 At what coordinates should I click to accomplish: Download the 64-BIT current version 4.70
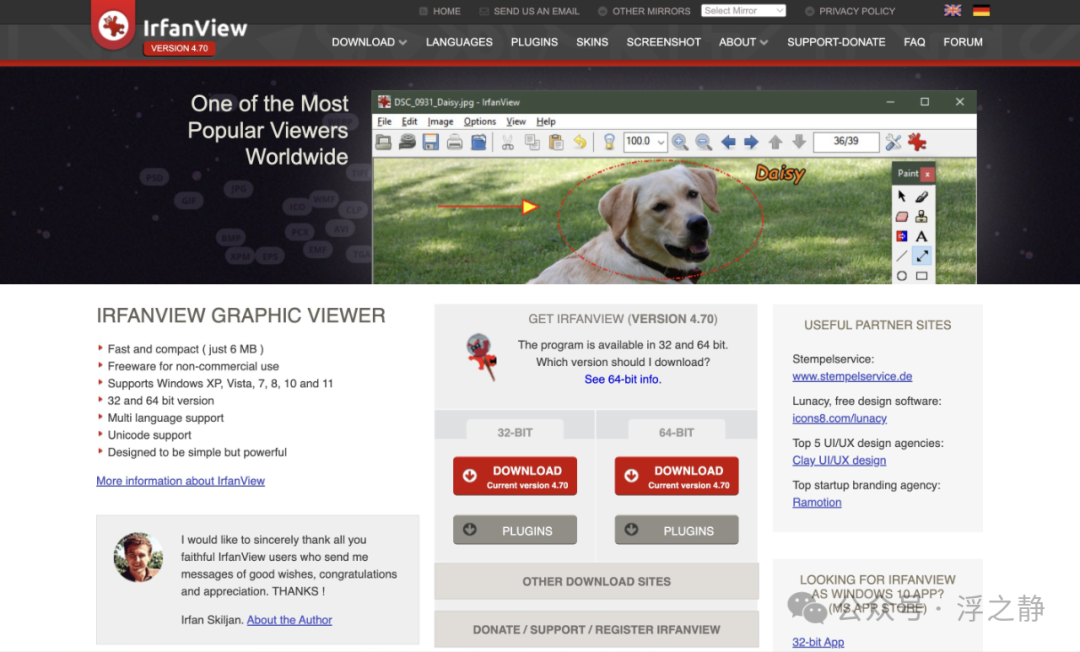click(676, 476)
